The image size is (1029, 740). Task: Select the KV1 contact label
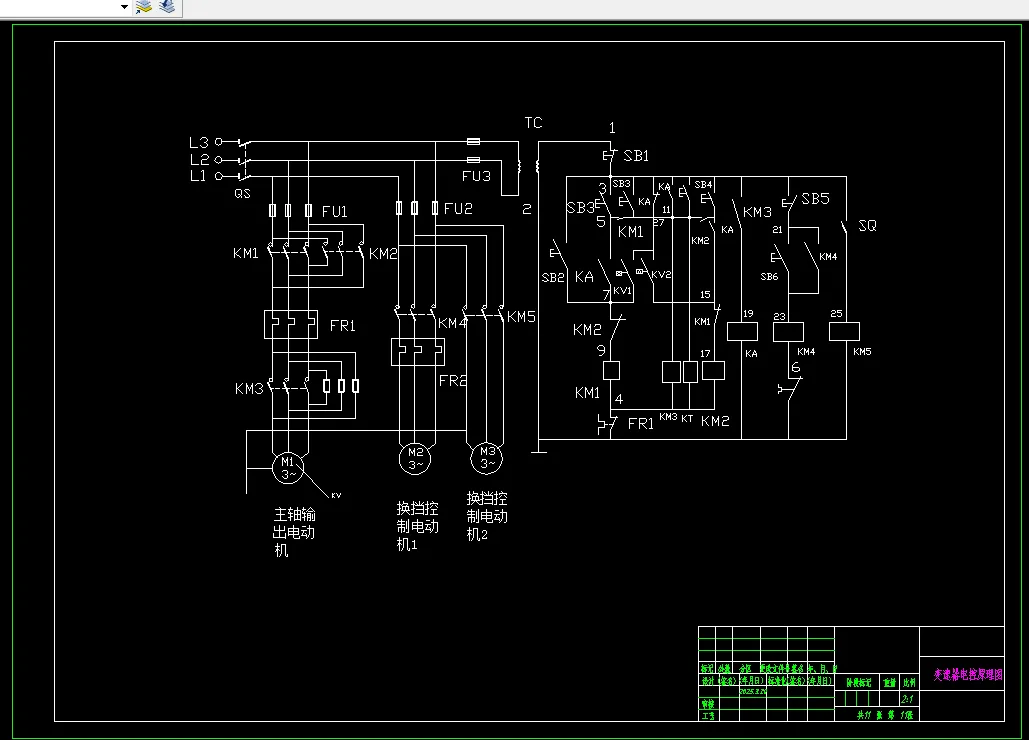pyautogui.click(x=622, y=291)
